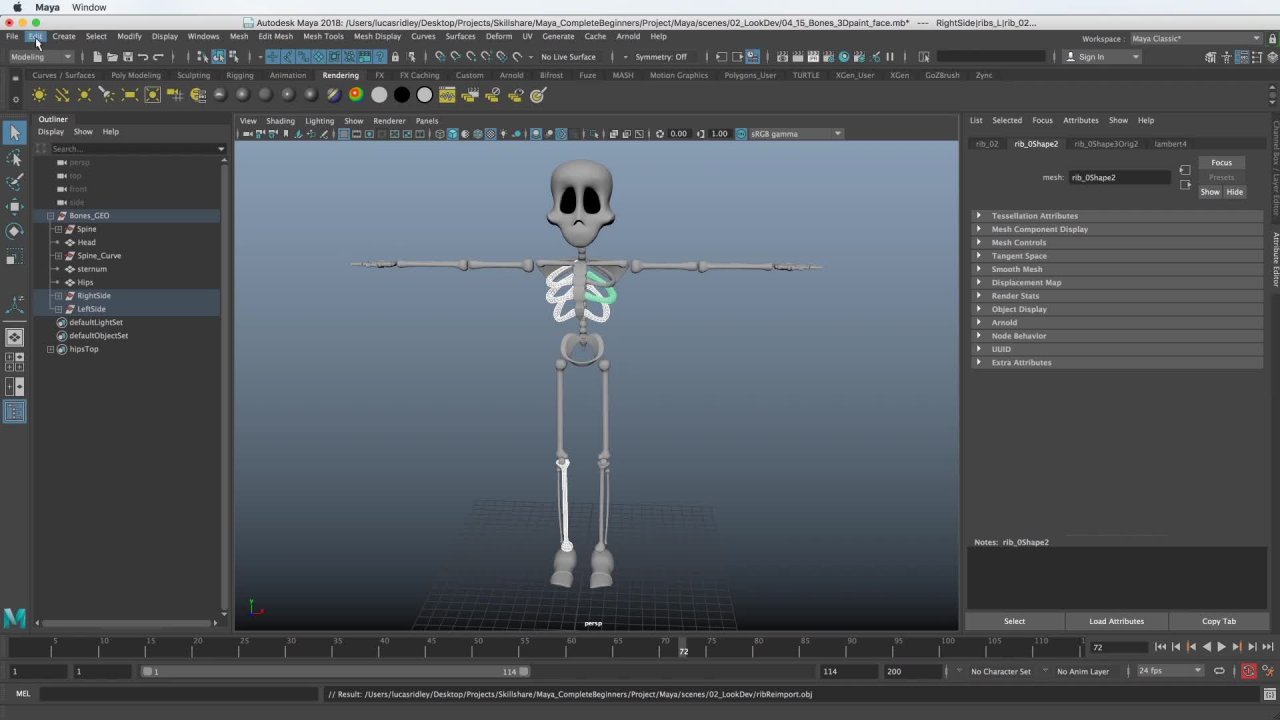This screenshot has width=1280, height=720.
Task: Select the Lasso tool in the toolbox
Action: (x=14, y=158)
